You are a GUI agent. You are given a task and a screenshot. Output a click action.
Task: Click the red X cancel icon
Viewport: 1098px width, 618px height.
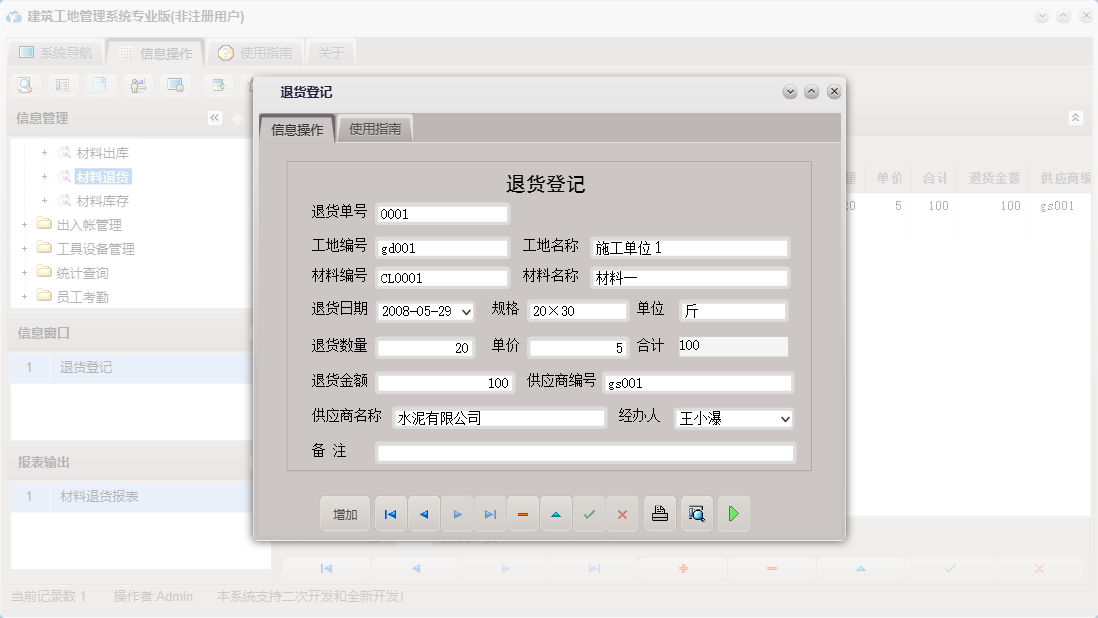point(622,513)
